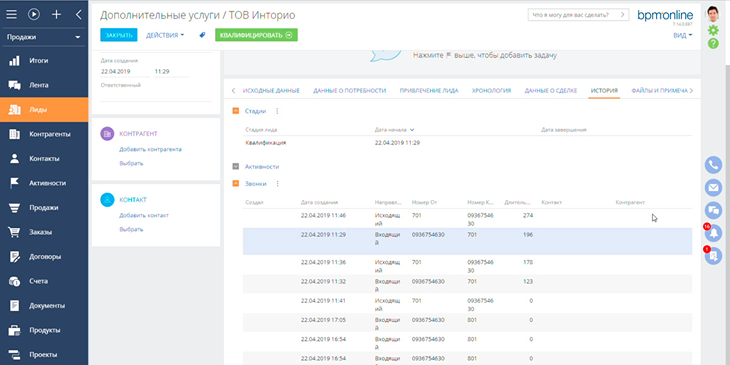Switch to the Исходные данные tab
The width and height of the screenshot is (730, 365).
coord(271,91)
